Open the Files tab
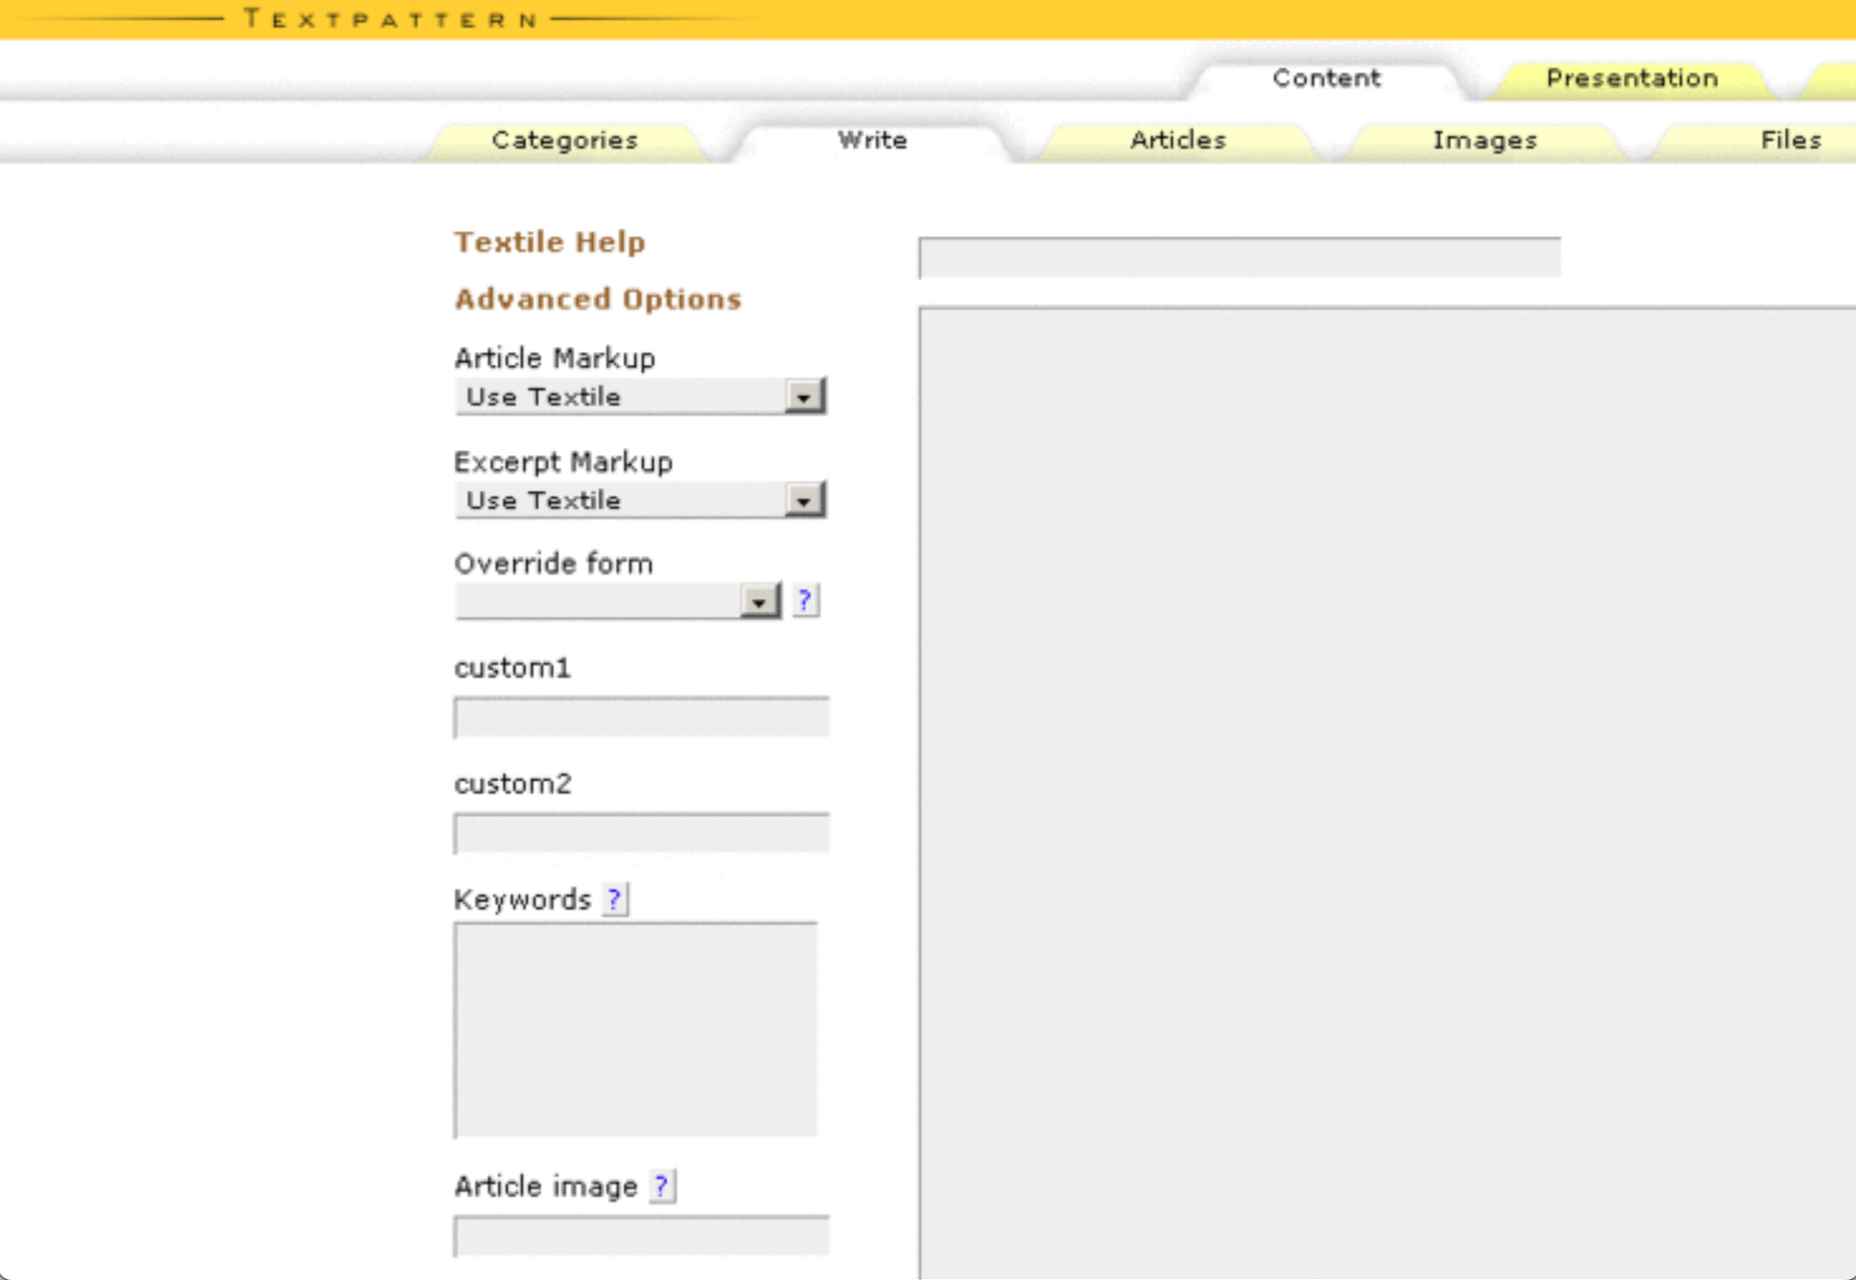The image size is (1856, 1280). (x=1790, y=140)
